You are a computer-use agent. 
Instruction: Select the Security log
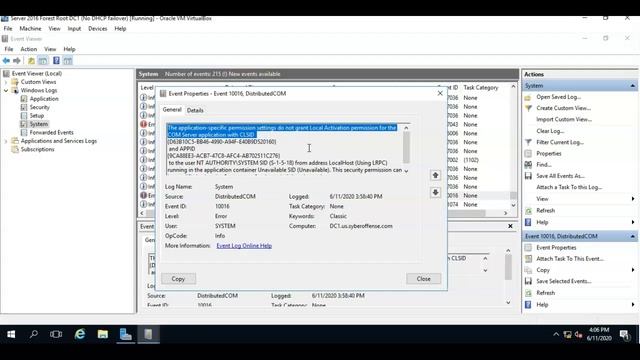(x=40, y=107)
